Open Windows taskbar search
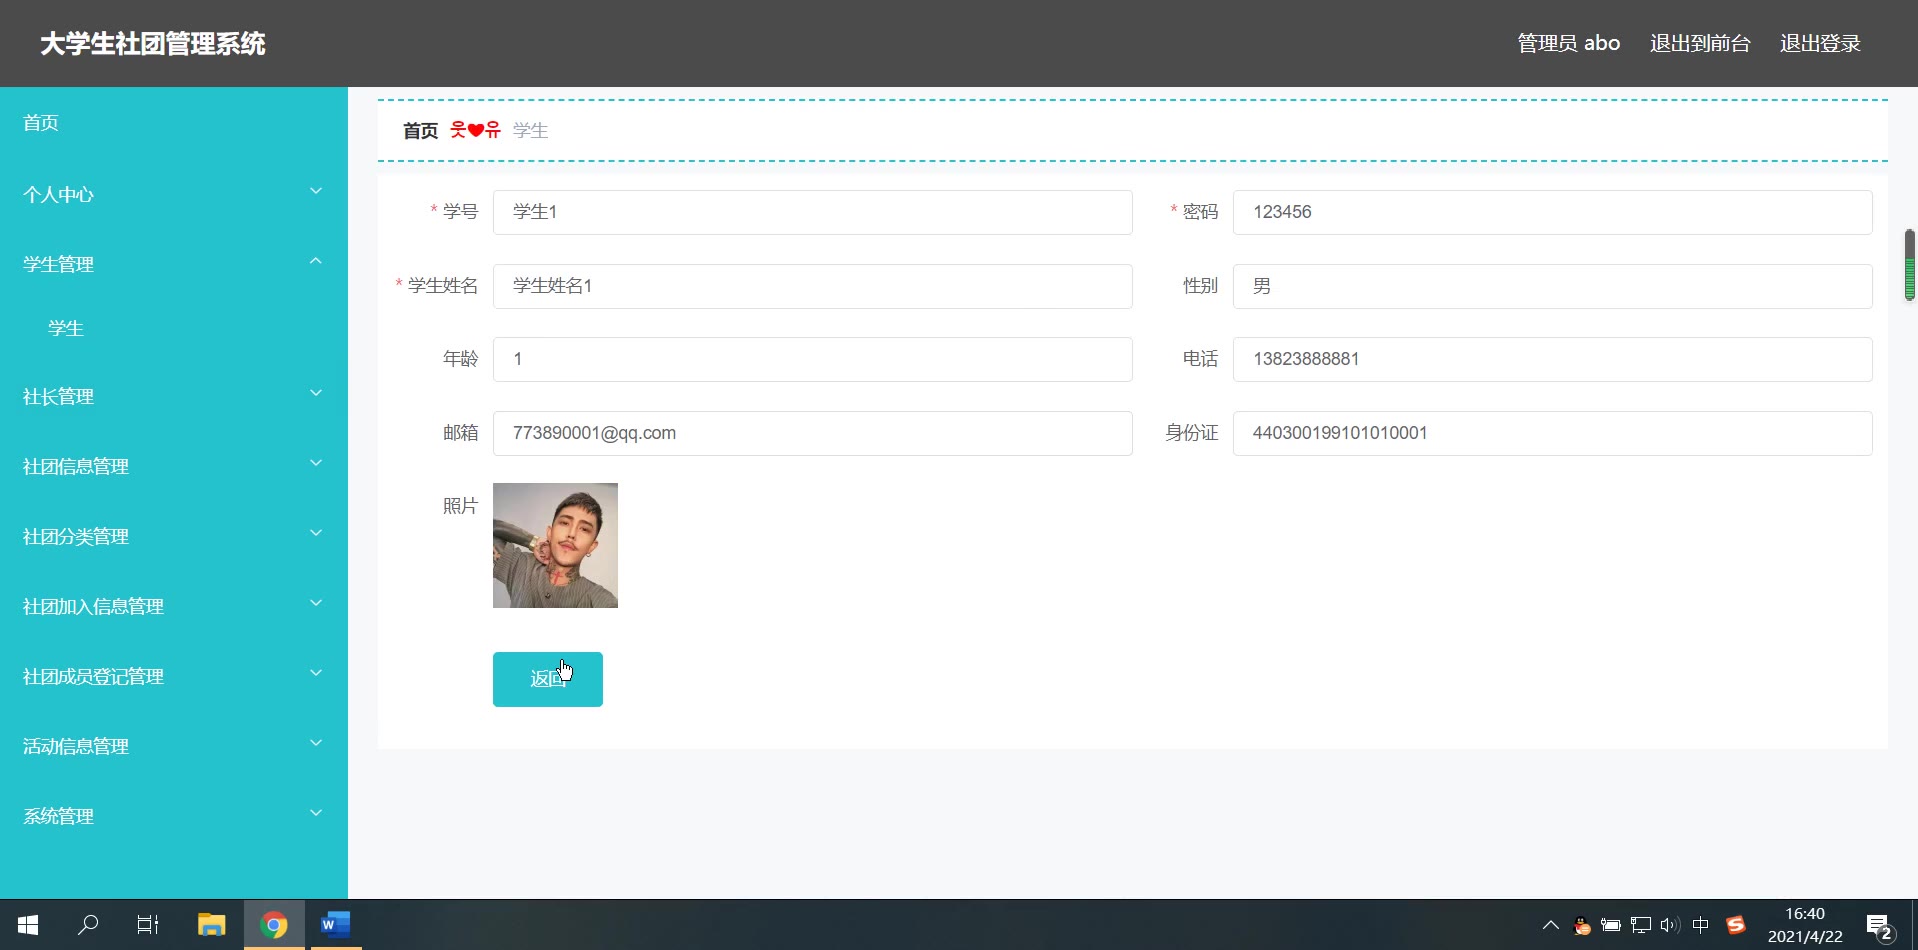This screenshot has height=950, width=1918. pyautogui.click(x=88, y=925)
